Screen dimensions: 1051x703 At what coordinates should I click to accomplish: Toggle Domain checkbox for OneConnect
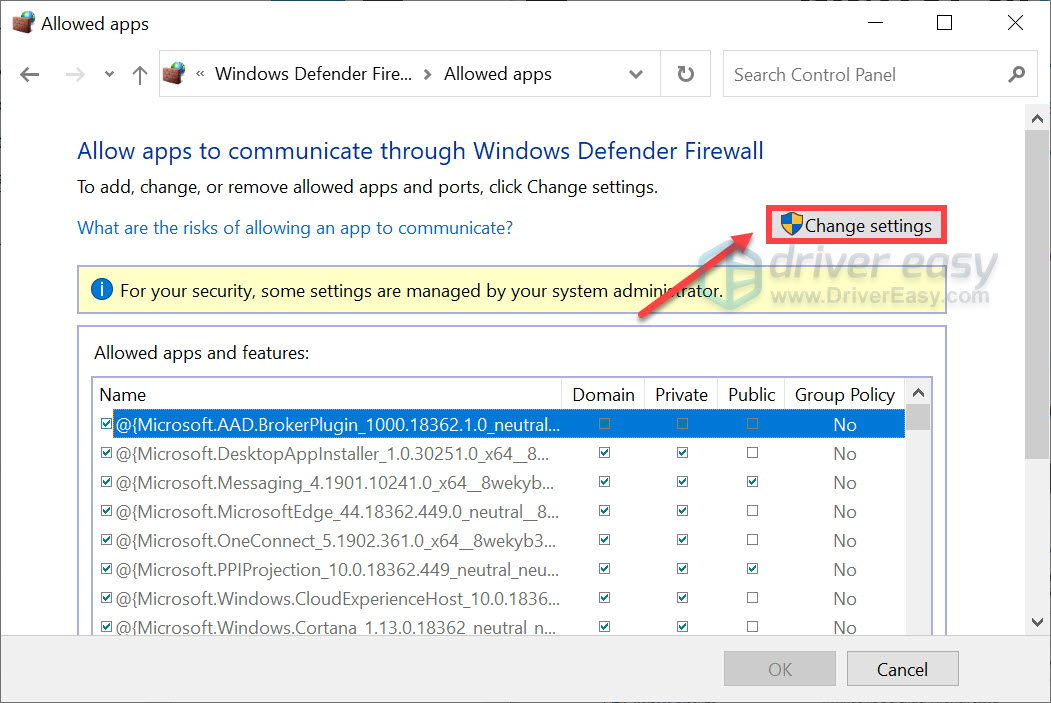[605, 539]
